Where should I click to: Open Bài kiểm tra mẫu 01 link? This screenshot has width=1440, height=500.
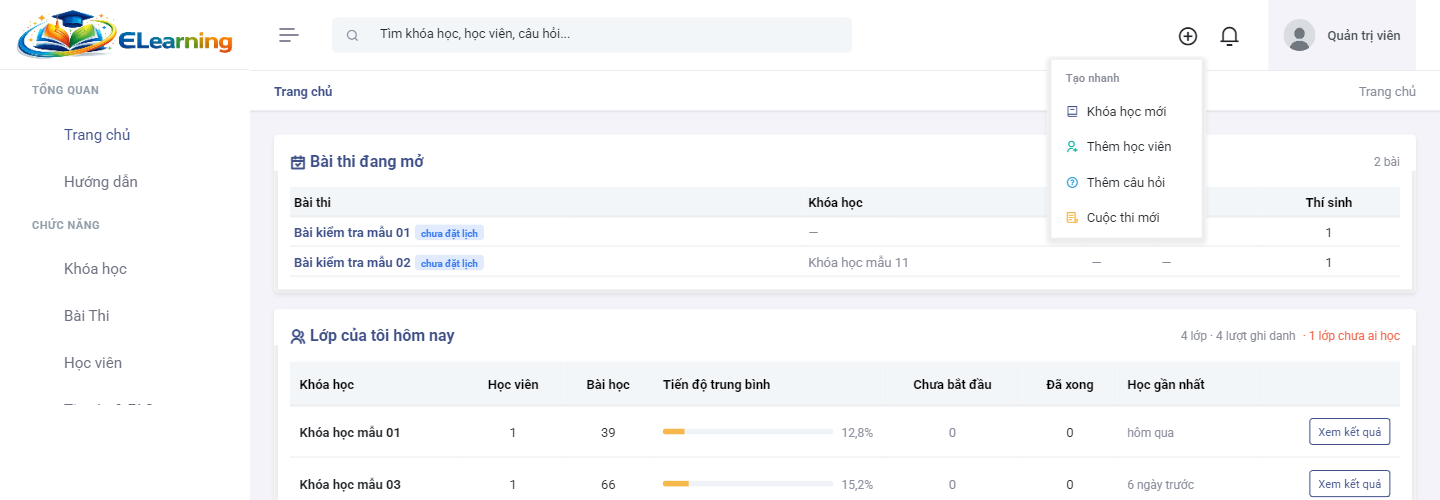(x=352, y=232)
